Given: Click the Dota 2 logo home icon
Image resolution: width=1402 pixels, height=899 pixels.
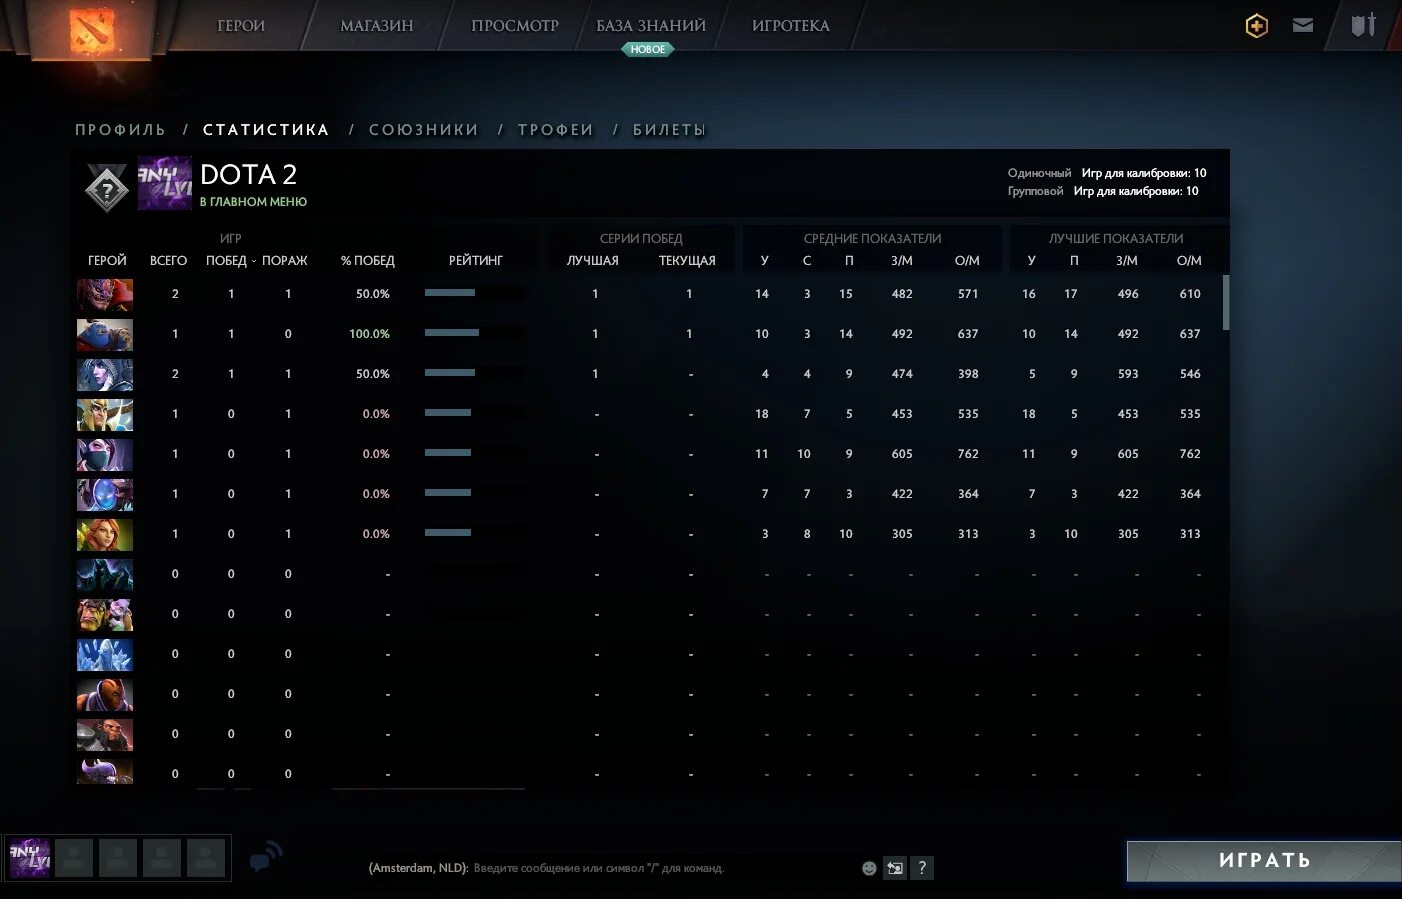Looking at the screenshot, I should [92, 30].
